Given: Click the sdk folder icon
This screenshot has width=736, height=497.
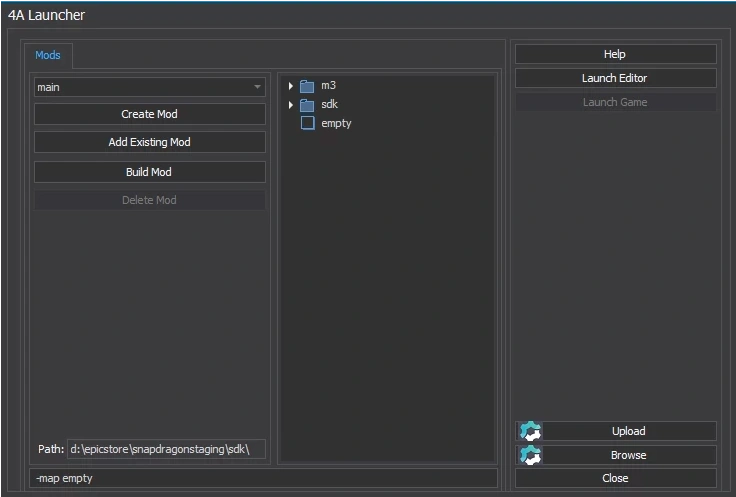Looking at the screenshot, I should coord(307,105).
